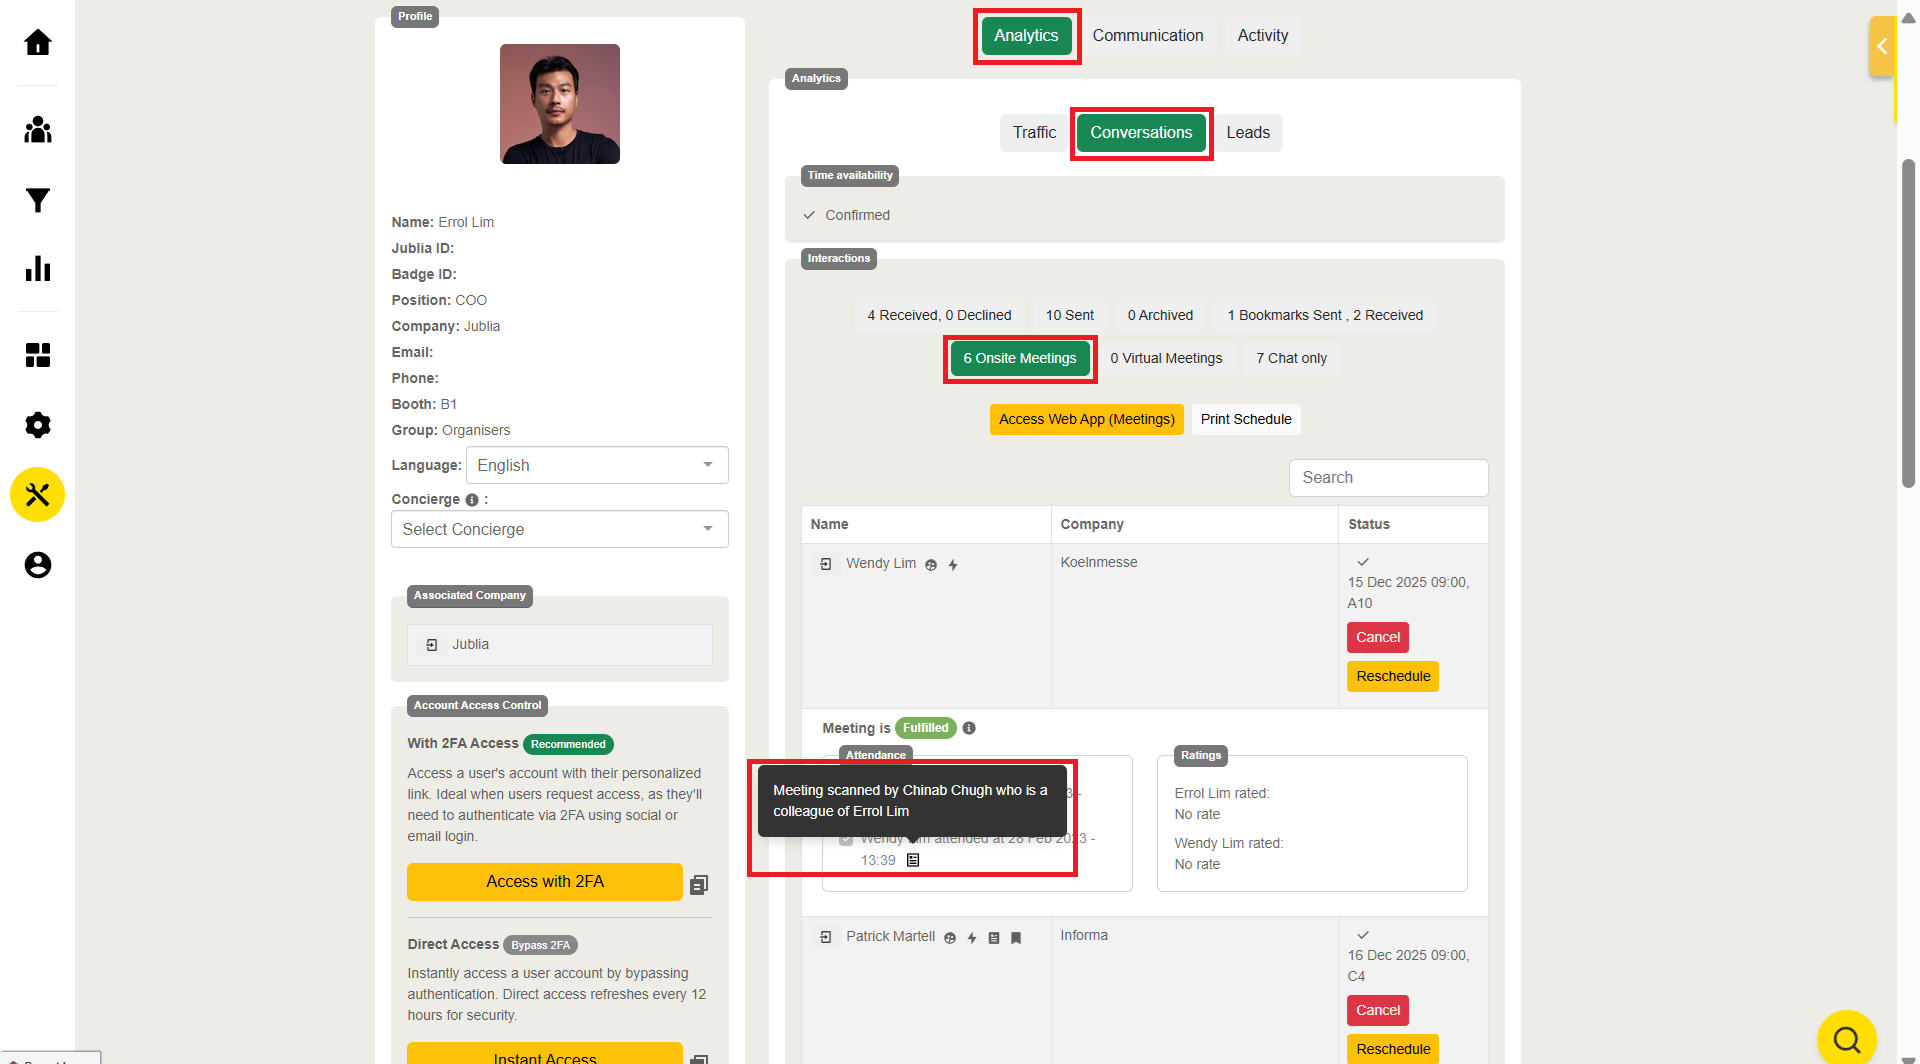Click the lightning bolt icon next to Patrick Martell
This screenshot has width=1920, height=1064.
[x=972, y=938]
